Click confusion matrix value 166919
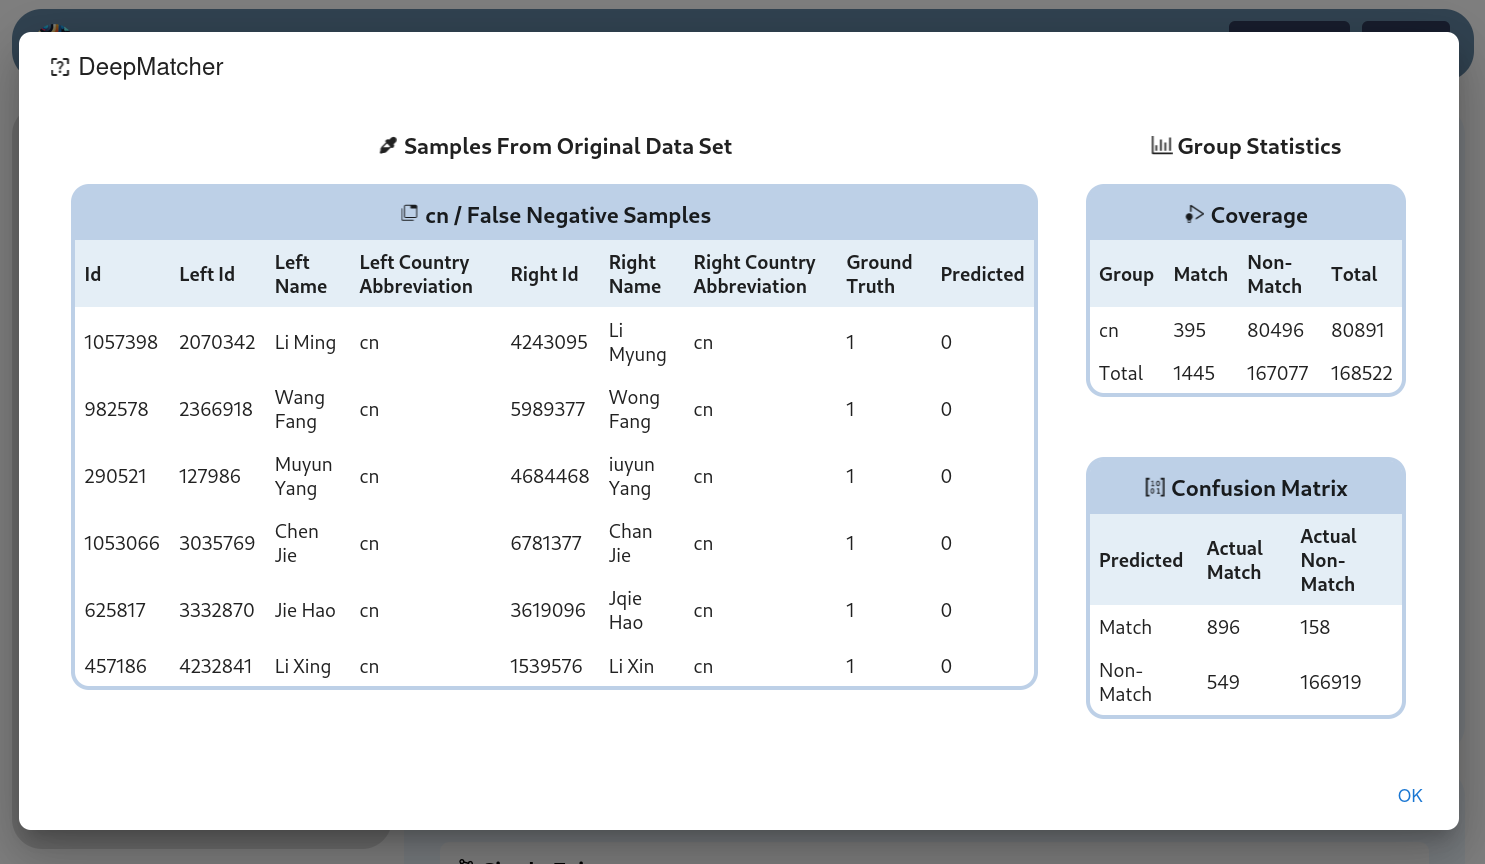The image size is (1485, 864). [1331, 682]
